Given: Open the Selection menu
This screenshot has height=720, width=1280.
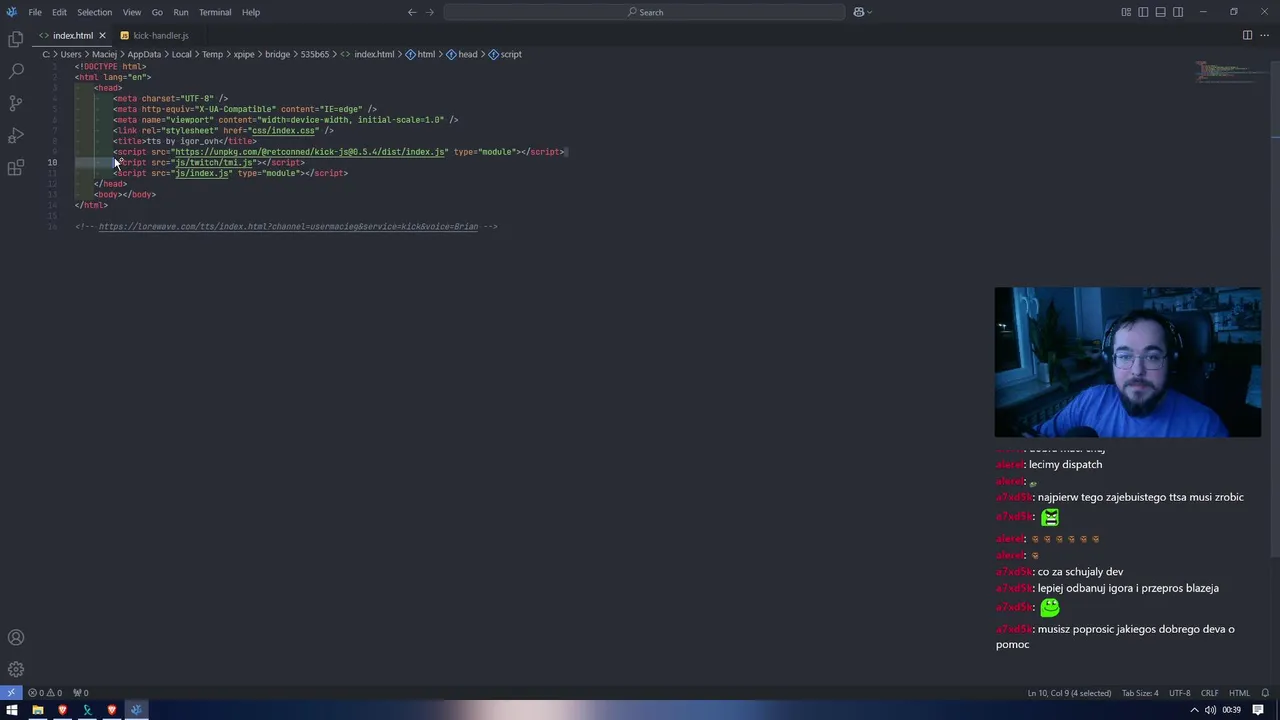Looking at the screenshot, I should point(95,12).
